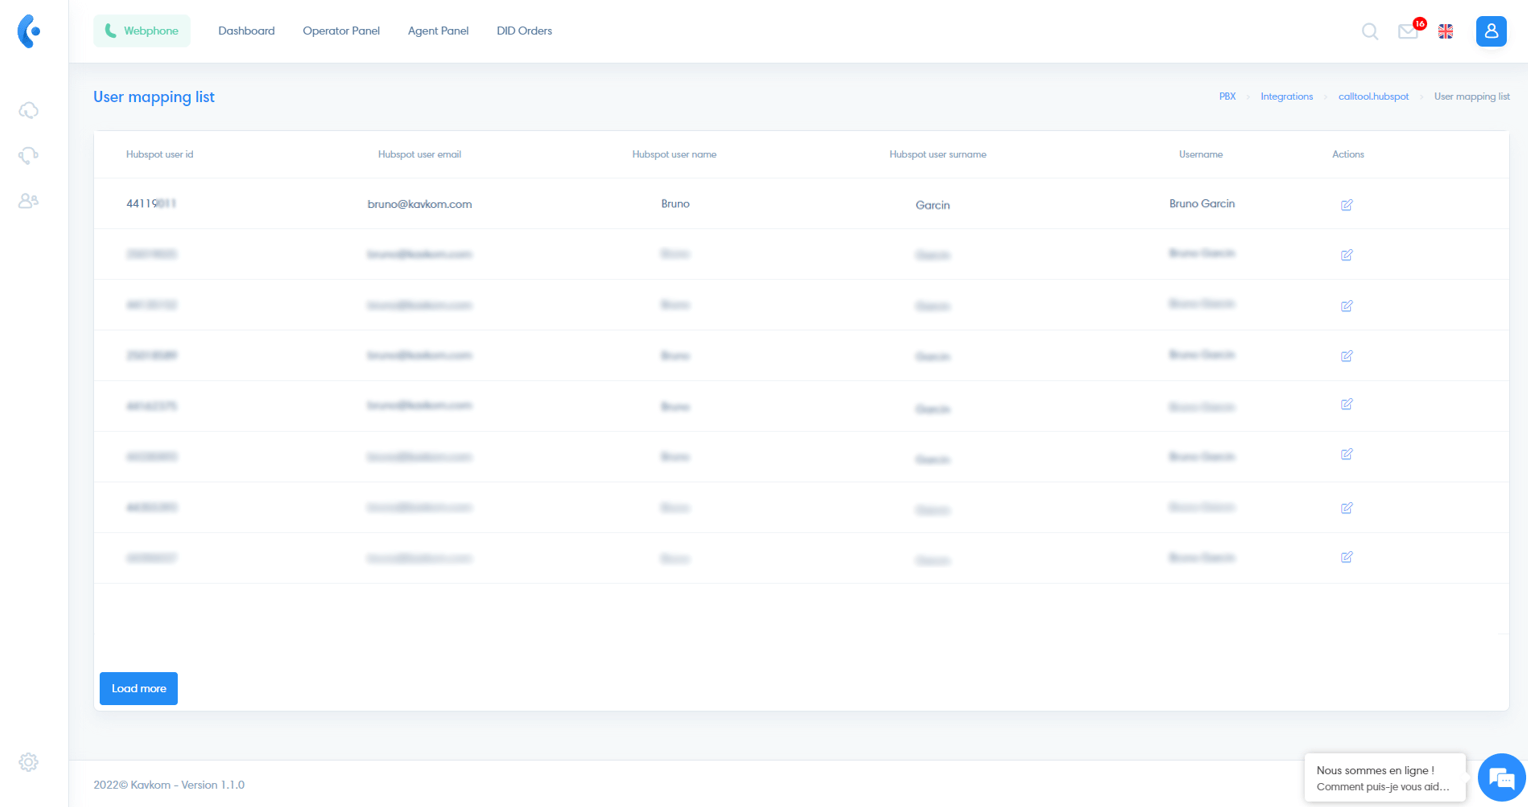Go to Dashboard menu
This screenshot has width=1528, height=807.
click(x=246, y=31)
